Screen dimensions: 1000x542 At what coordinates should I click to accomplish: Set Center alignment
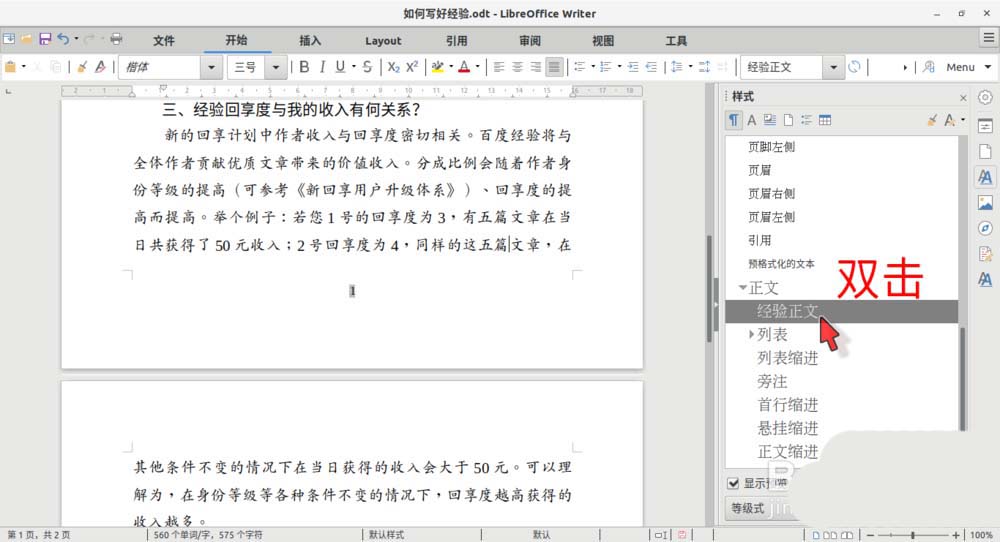[517, 66]
